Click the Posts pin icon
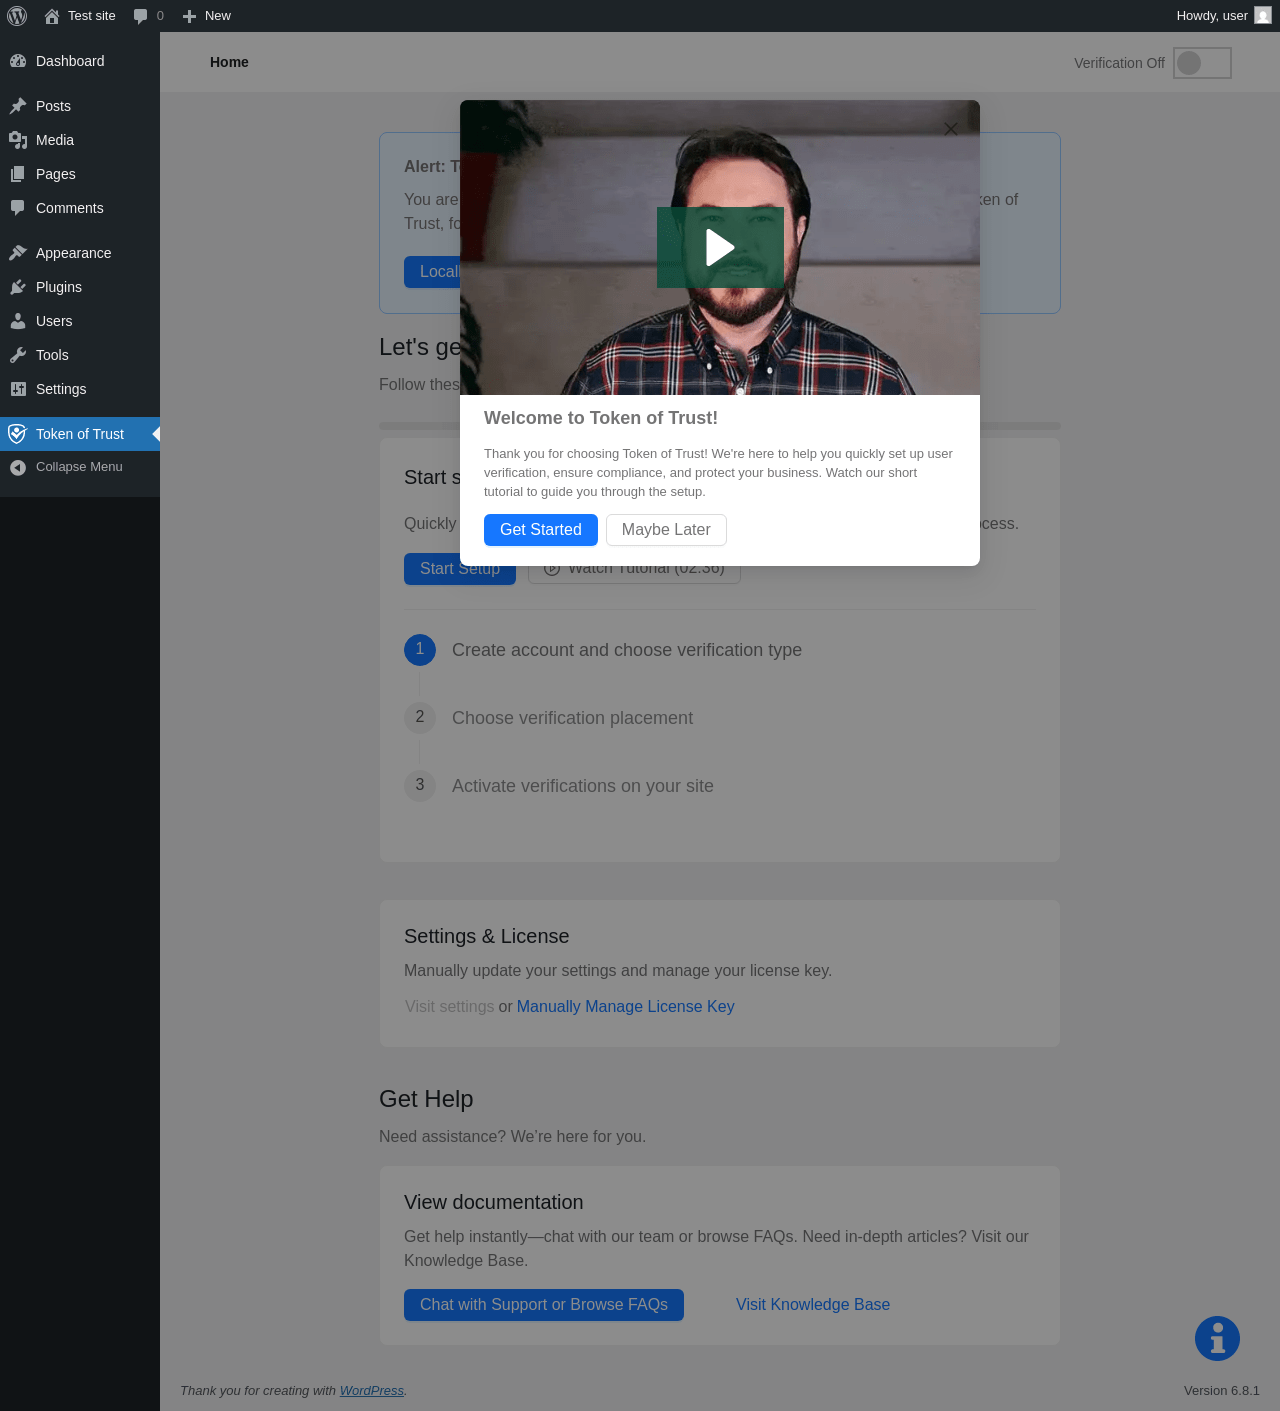 [x=18, y=106]
